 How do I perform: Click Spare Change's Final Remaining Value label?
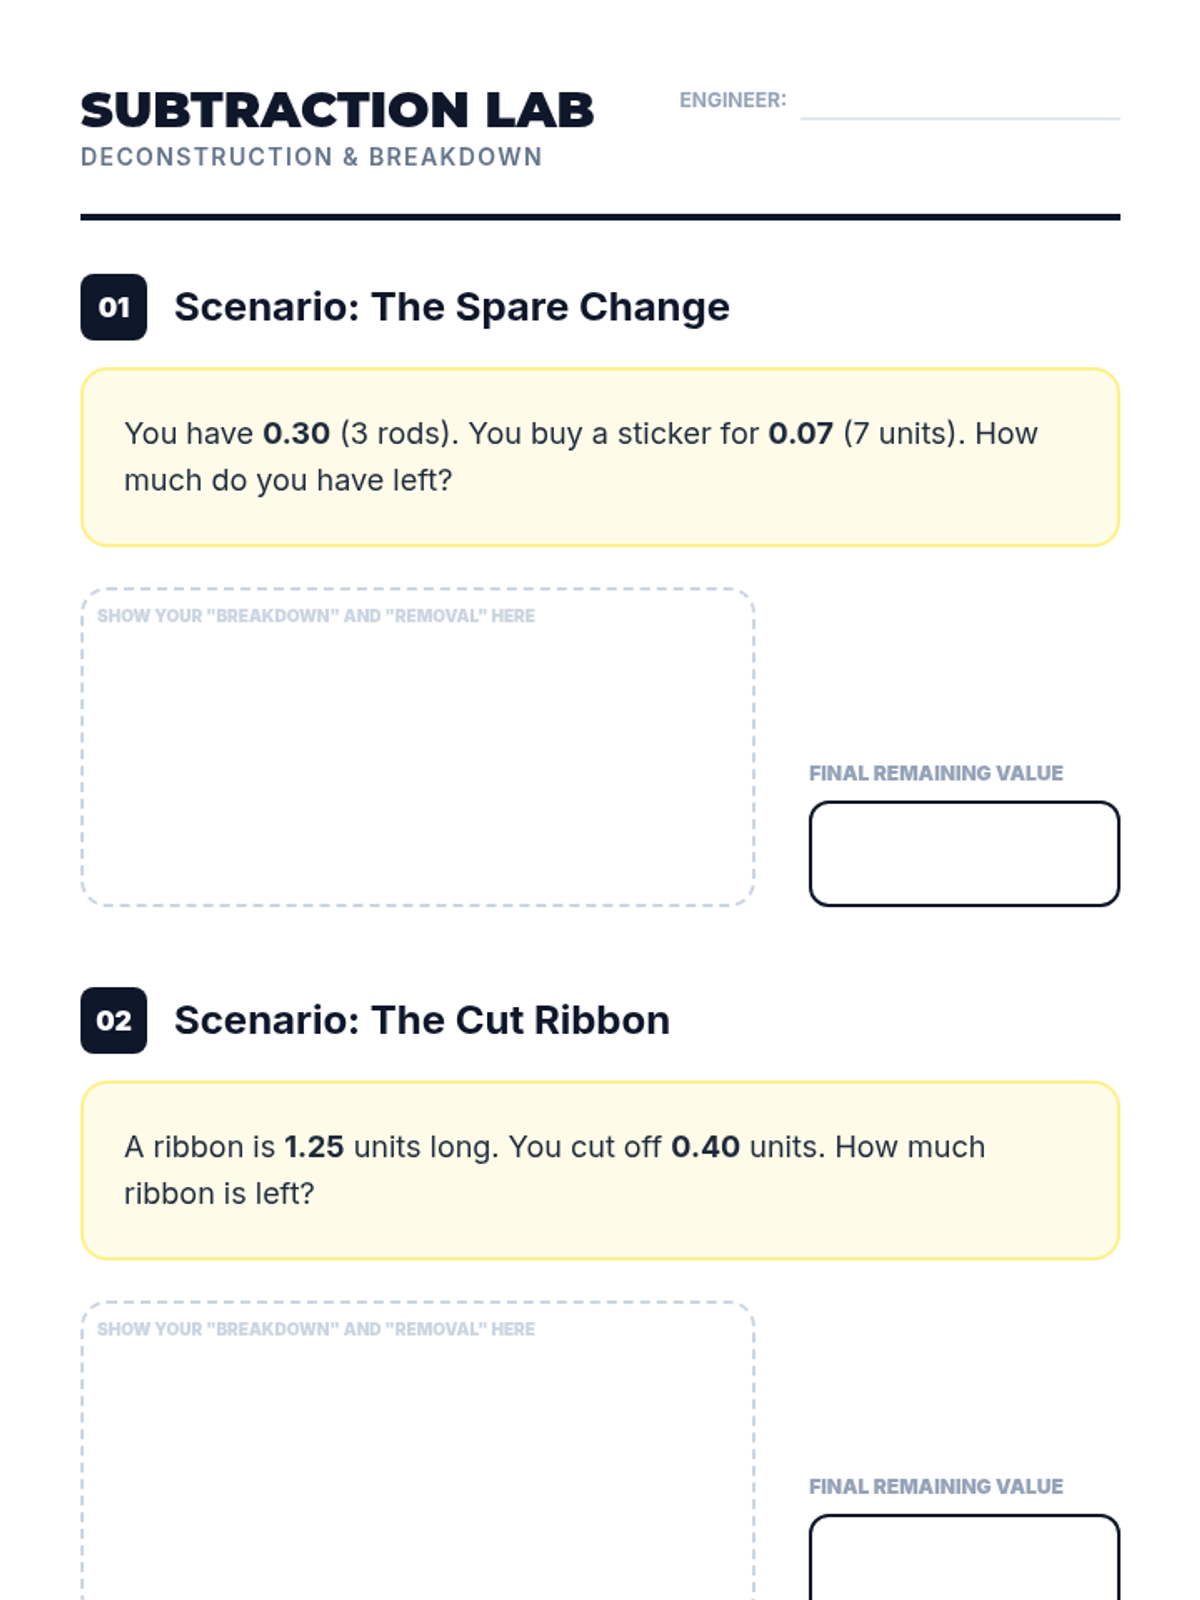(935, 773)
